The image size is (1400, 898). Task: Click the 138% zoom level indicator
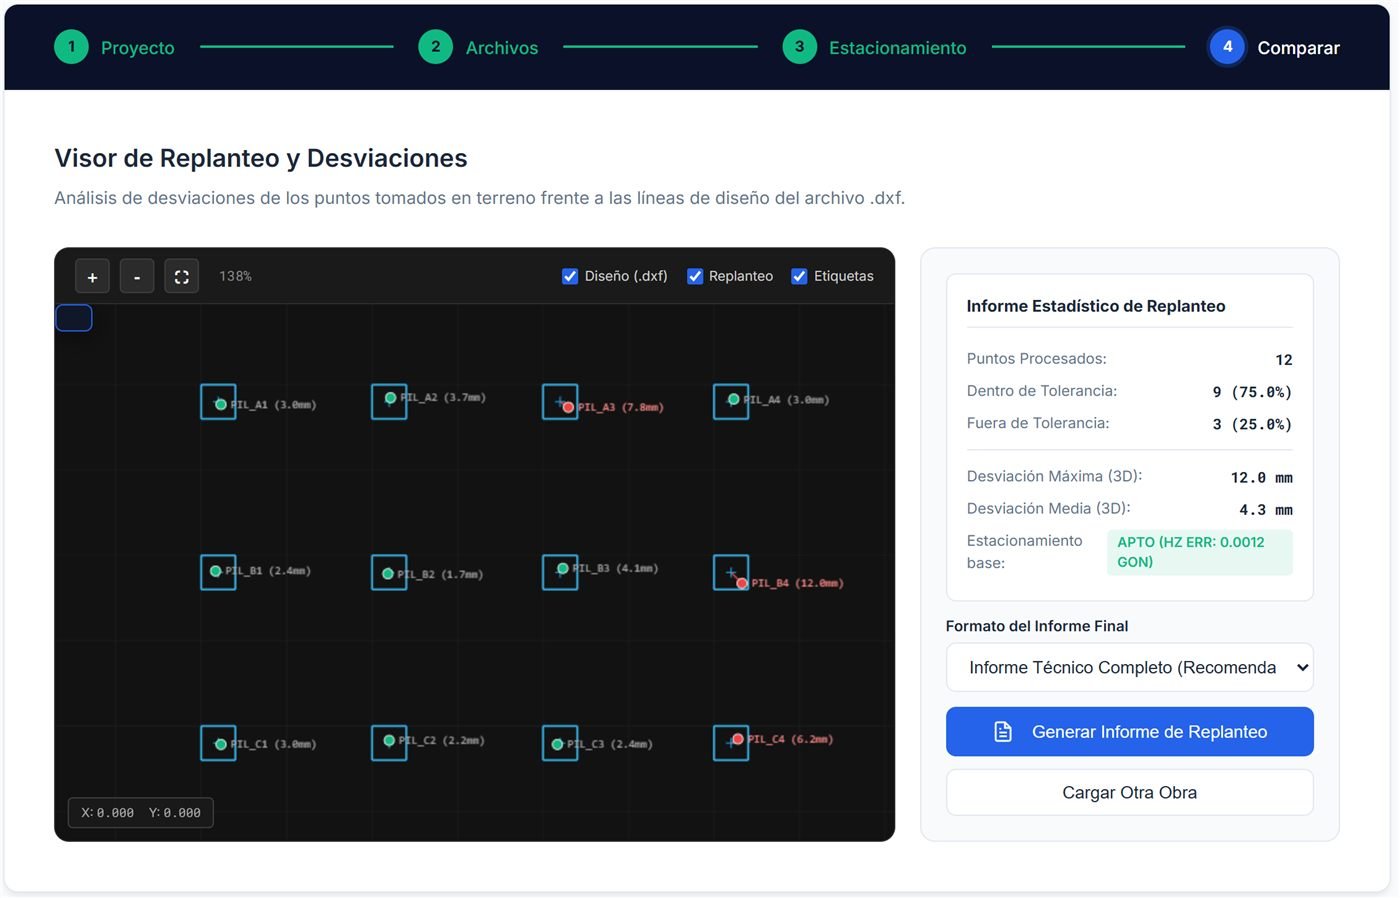[x=235, y=276]
